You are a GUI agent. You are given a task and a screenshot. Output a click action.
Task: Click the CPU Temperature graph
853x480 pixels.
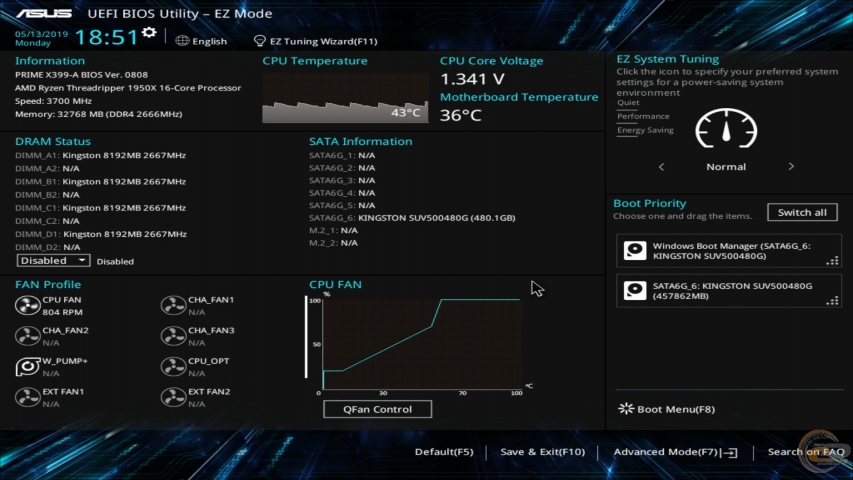pyautogui.click(x=345, y=98)
